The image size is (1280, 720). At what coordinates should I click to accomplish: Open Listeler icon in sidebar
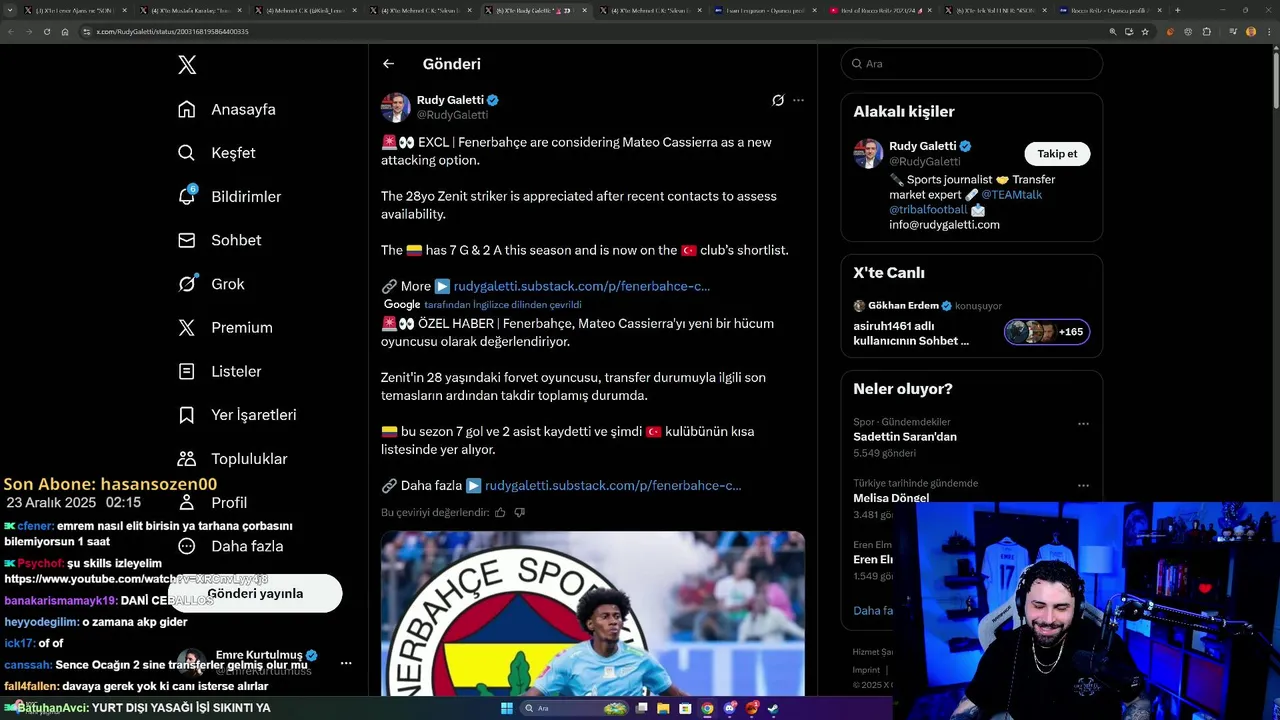pos(187,371)
